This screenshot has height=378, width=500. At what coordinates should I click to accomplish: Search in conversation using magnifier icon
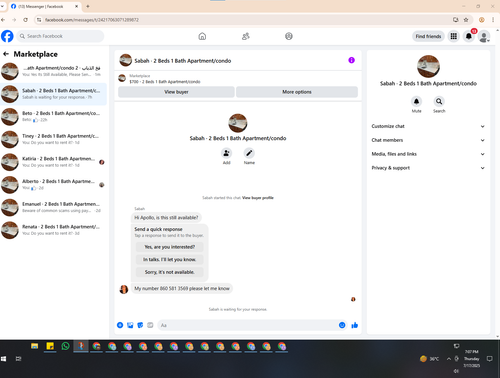click(439, 101)
